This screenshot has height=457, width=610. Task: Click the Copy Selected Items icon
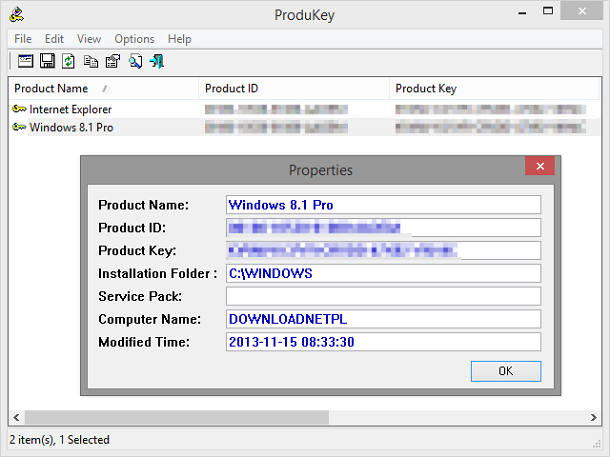[91, 61]
